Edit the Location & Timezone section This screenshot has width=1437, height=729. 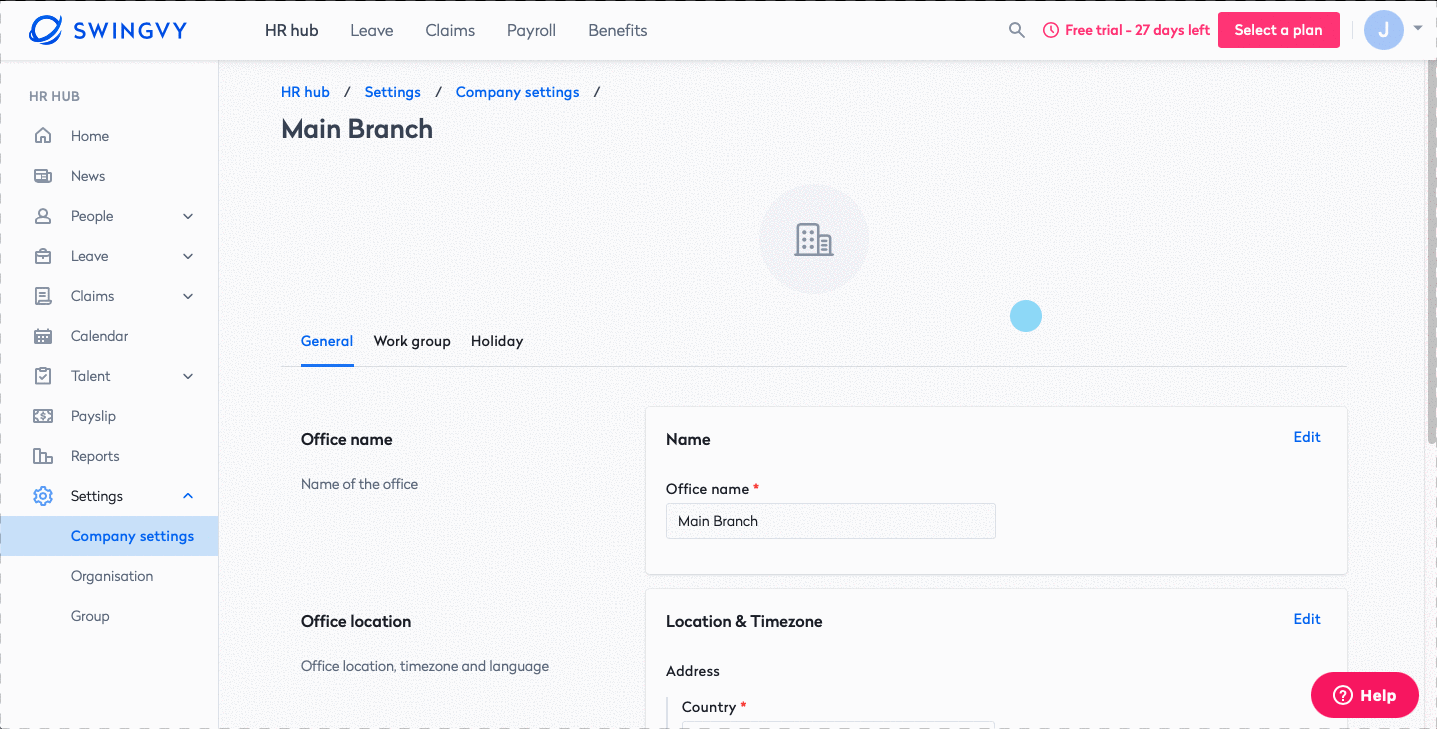(x=1307, y=619)
